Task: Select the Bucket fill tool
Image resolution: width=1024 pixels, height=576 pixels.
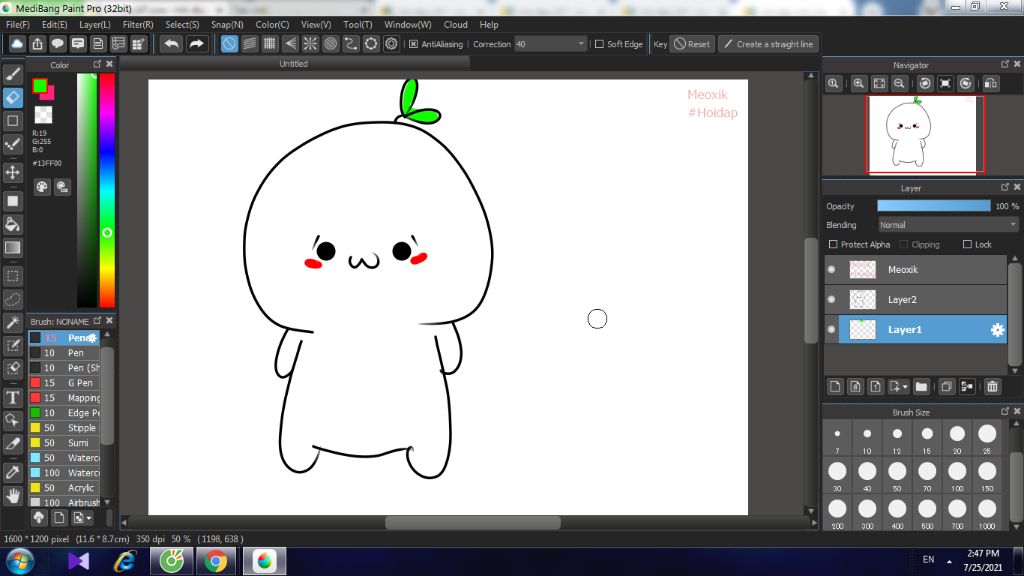Action: point(13,224)
